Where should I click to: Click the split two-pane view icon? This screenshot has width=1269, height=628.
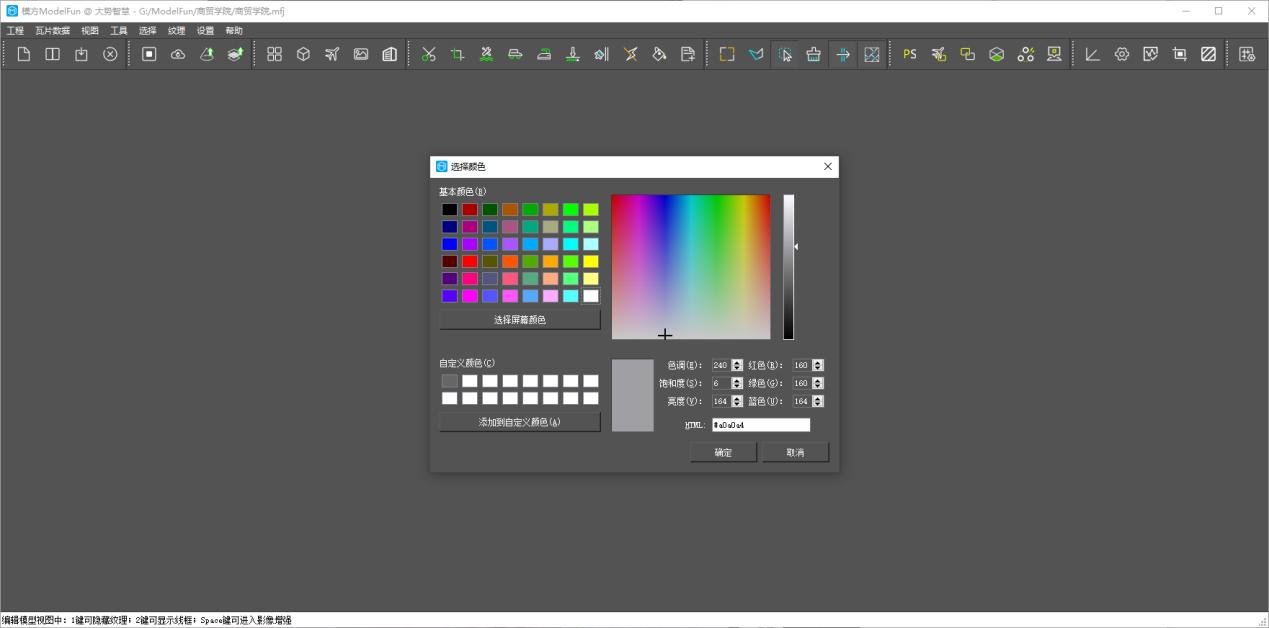pos(53,54)
